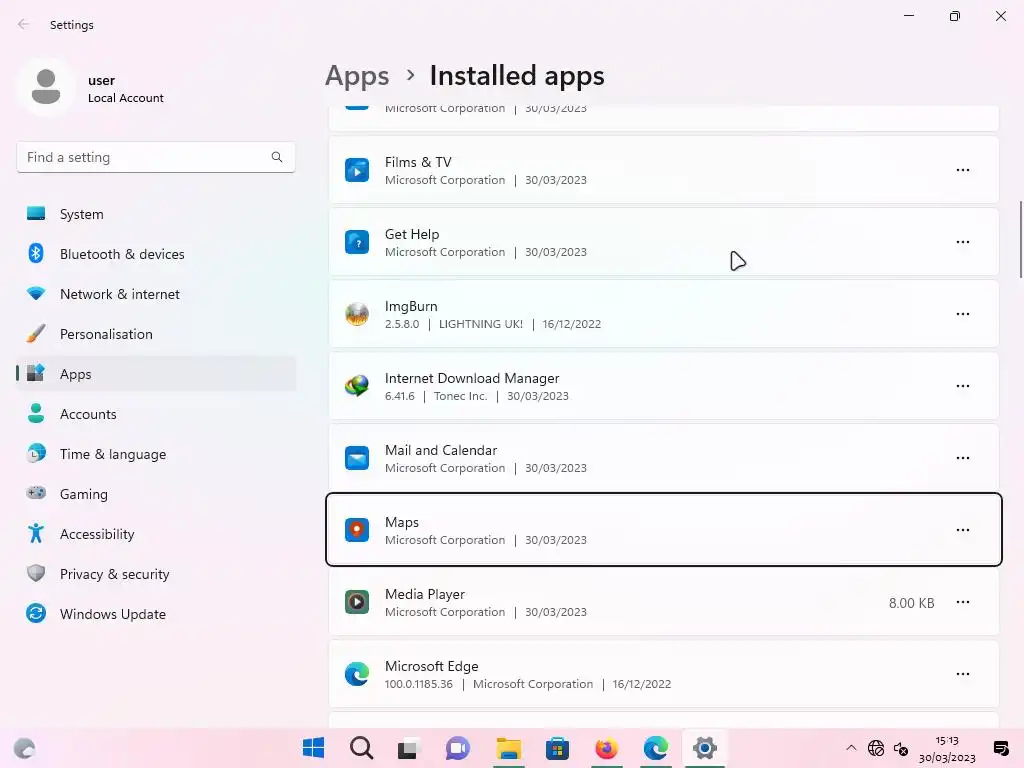
Task: Click the Gaming controller icon in sidebar
Action: click(36, 492)
